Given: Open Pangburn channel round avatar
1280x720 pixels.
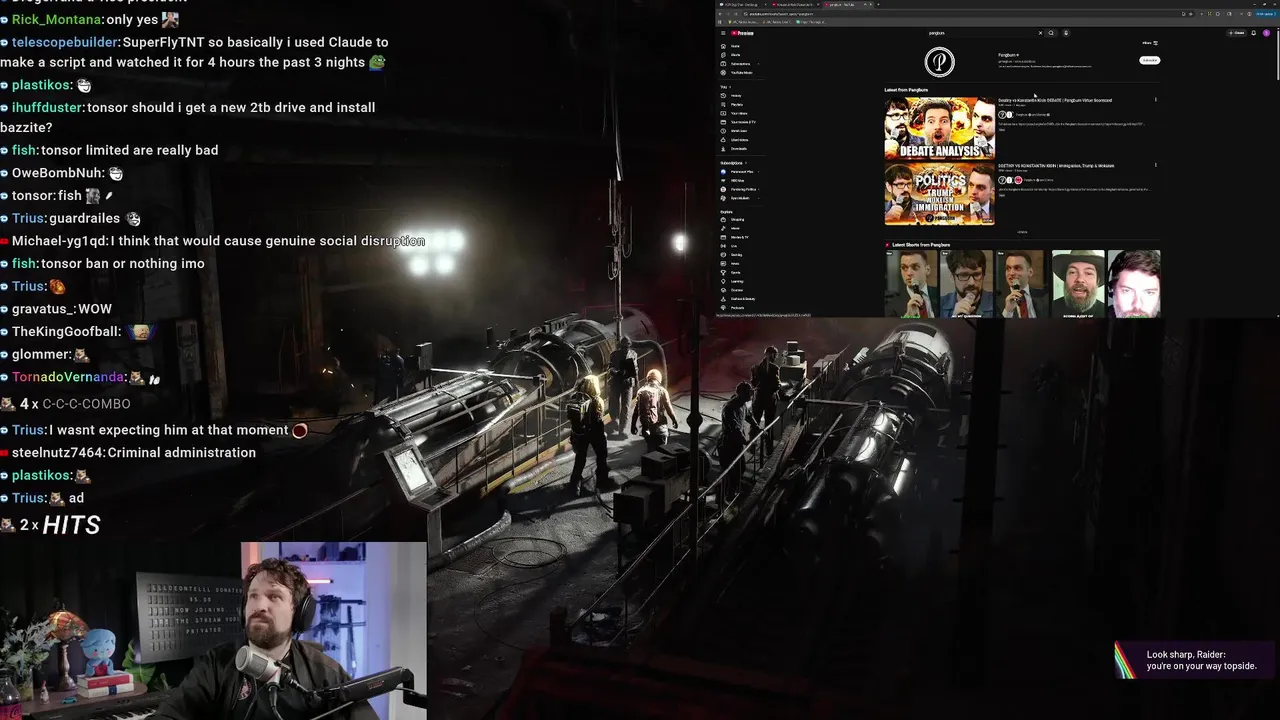Looking at the screenshot, I should (939, 62).
